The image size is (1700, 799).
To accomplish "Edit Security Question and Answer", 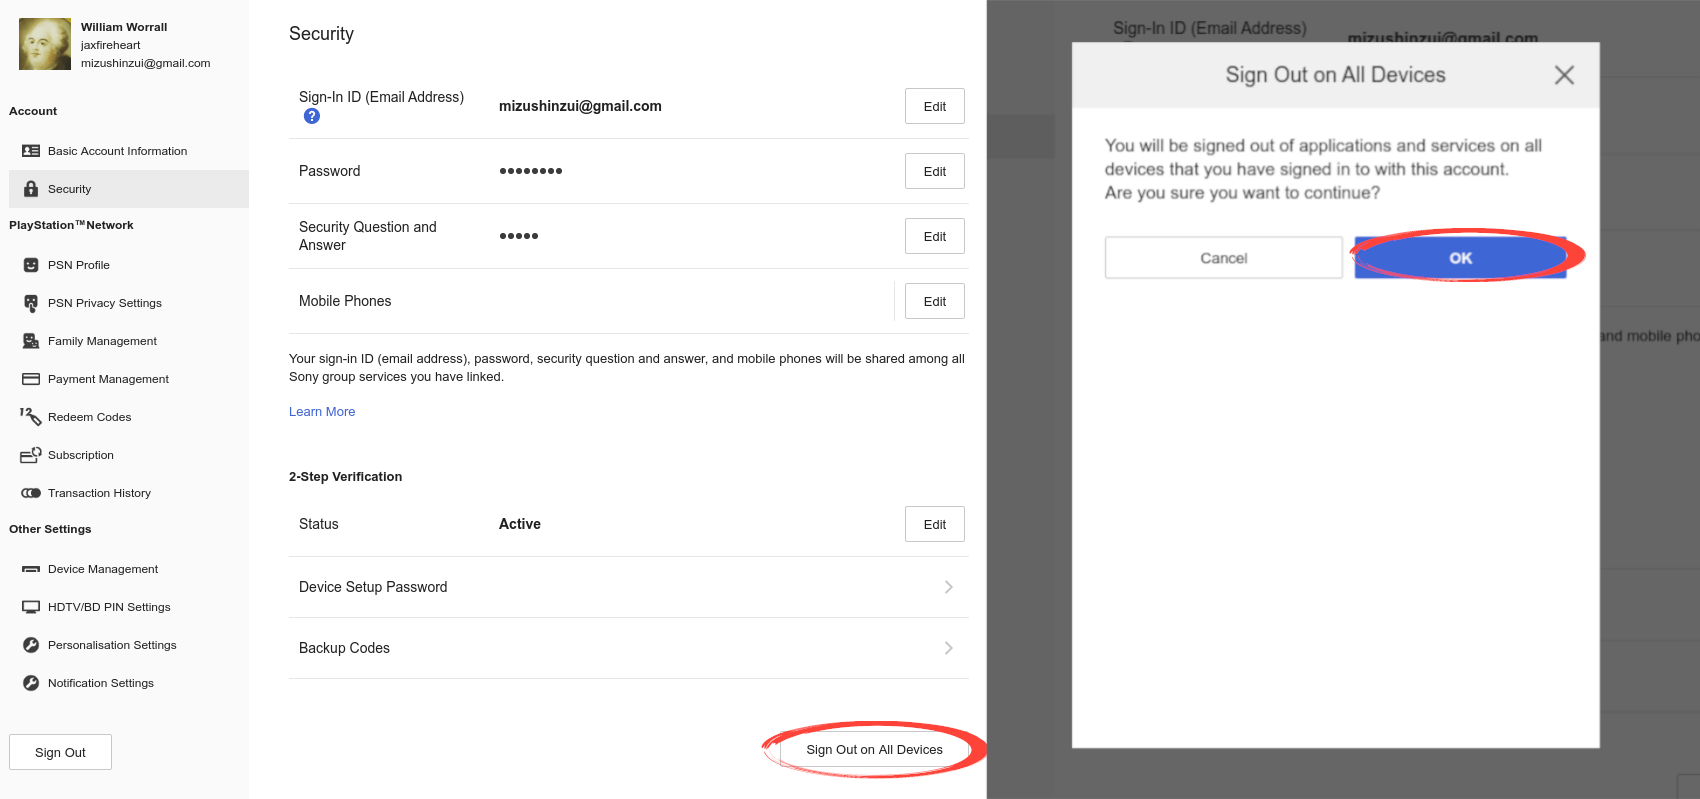I will [935, 236].
